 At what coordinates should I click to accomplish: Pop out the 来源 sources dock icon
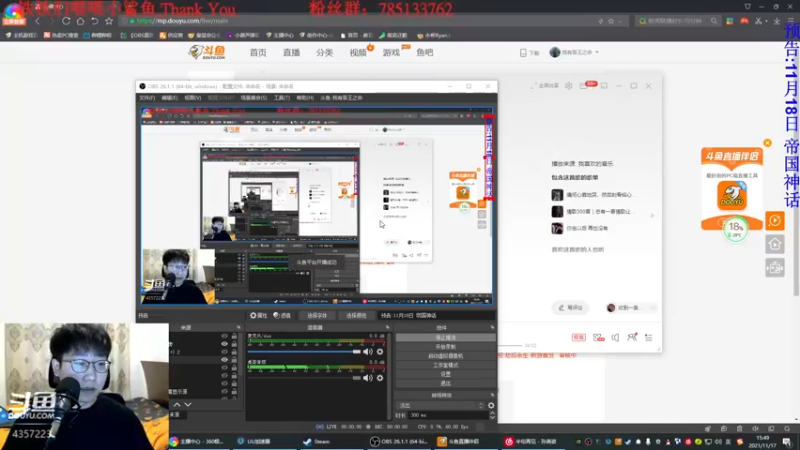point(238,328)
